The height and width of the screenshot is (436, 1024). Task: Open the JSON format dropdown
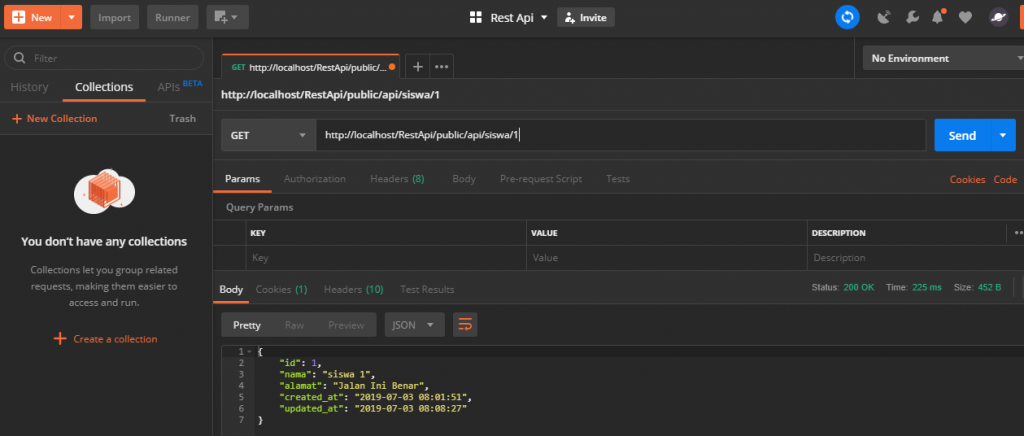414,325
